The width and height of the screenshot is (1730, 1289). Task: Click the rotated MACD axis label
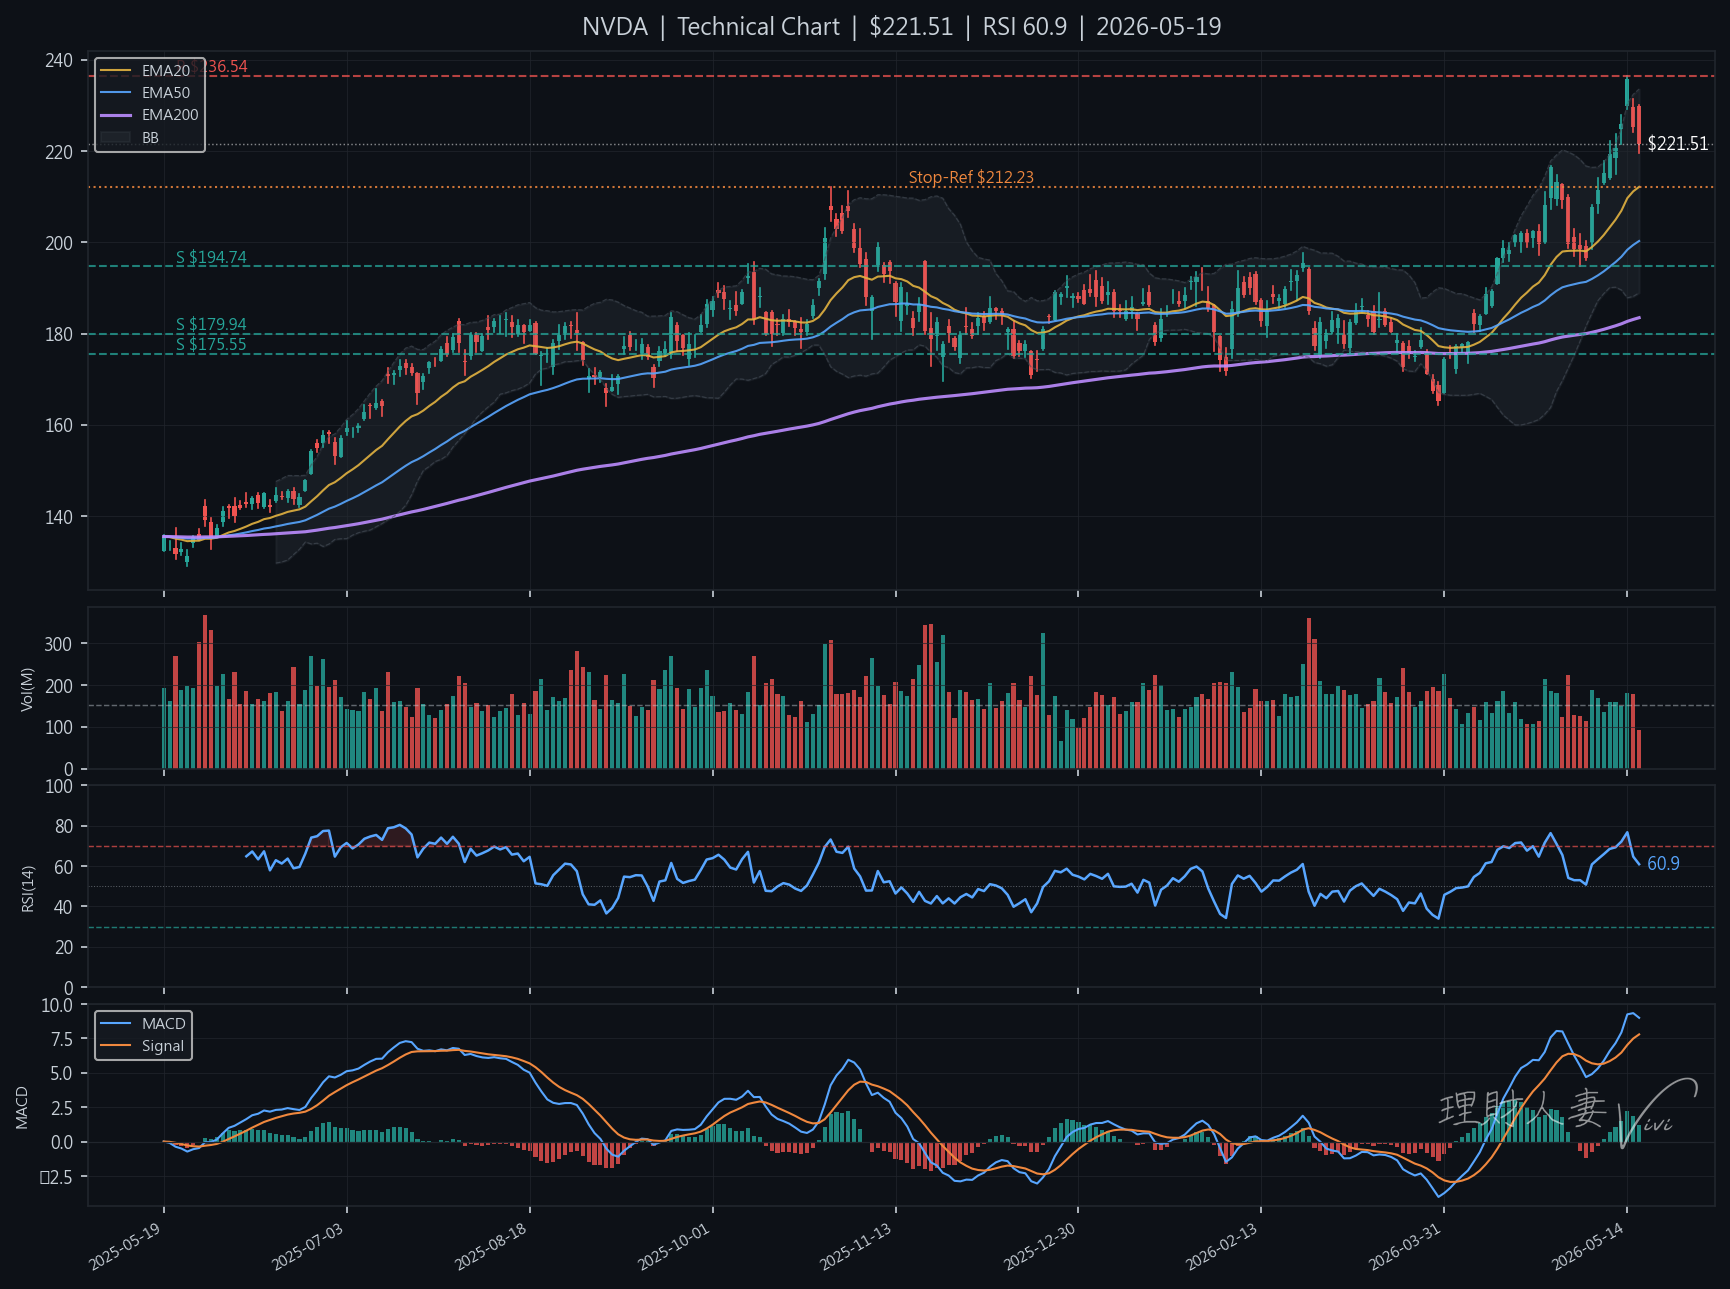click(22, 1108)
